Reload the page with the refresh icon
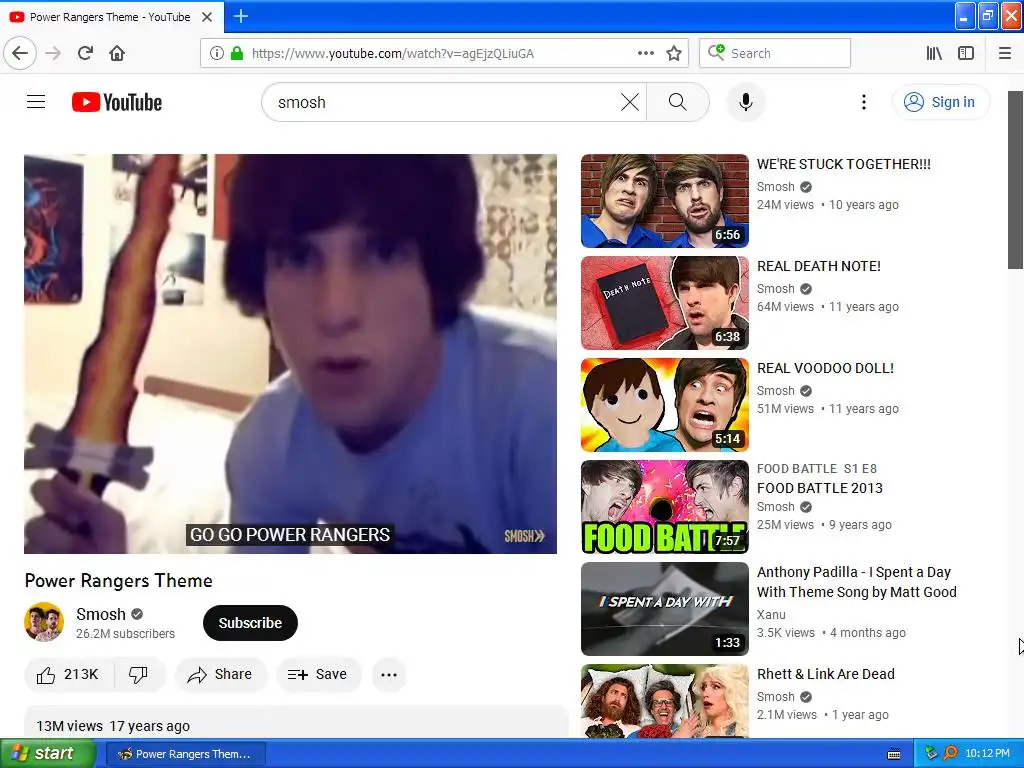The image size is (1024, 768). coord(85,53)
